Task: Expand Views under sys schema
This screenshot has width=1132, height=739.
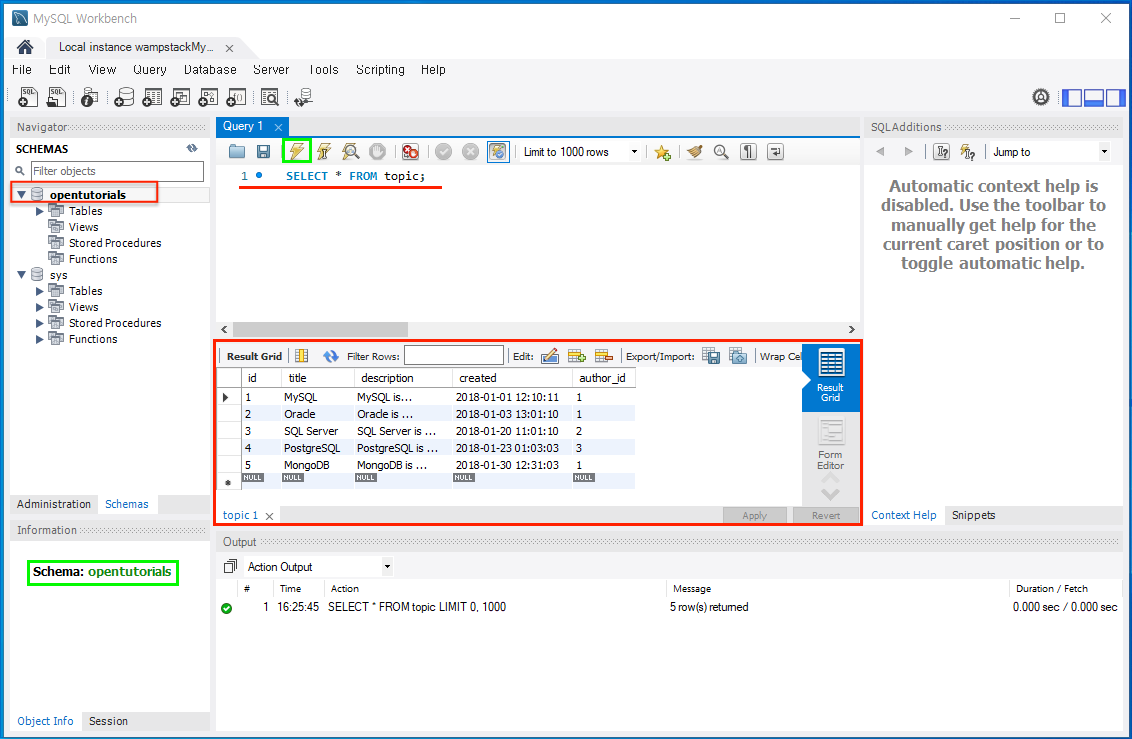Action: coord(40,307)
